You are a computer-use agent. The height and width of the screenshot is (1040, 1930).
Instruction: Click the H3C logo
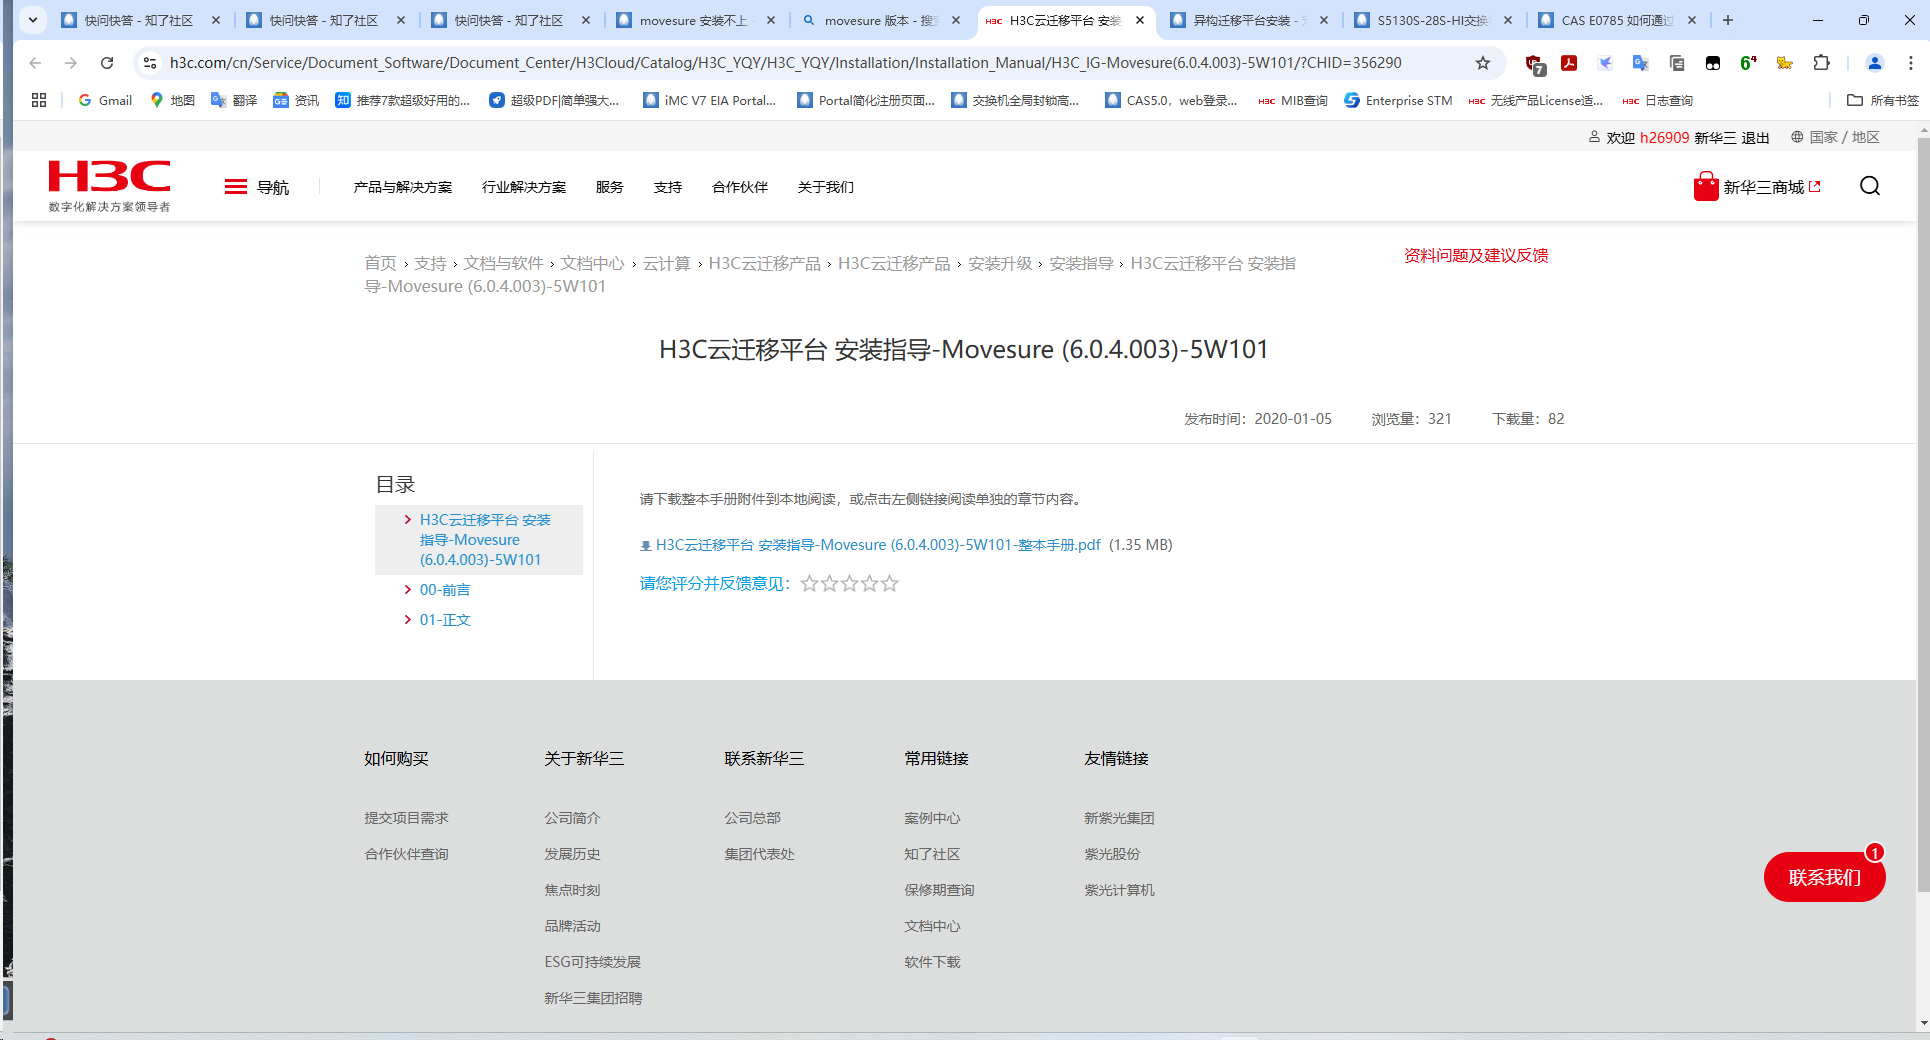[109, 185]
